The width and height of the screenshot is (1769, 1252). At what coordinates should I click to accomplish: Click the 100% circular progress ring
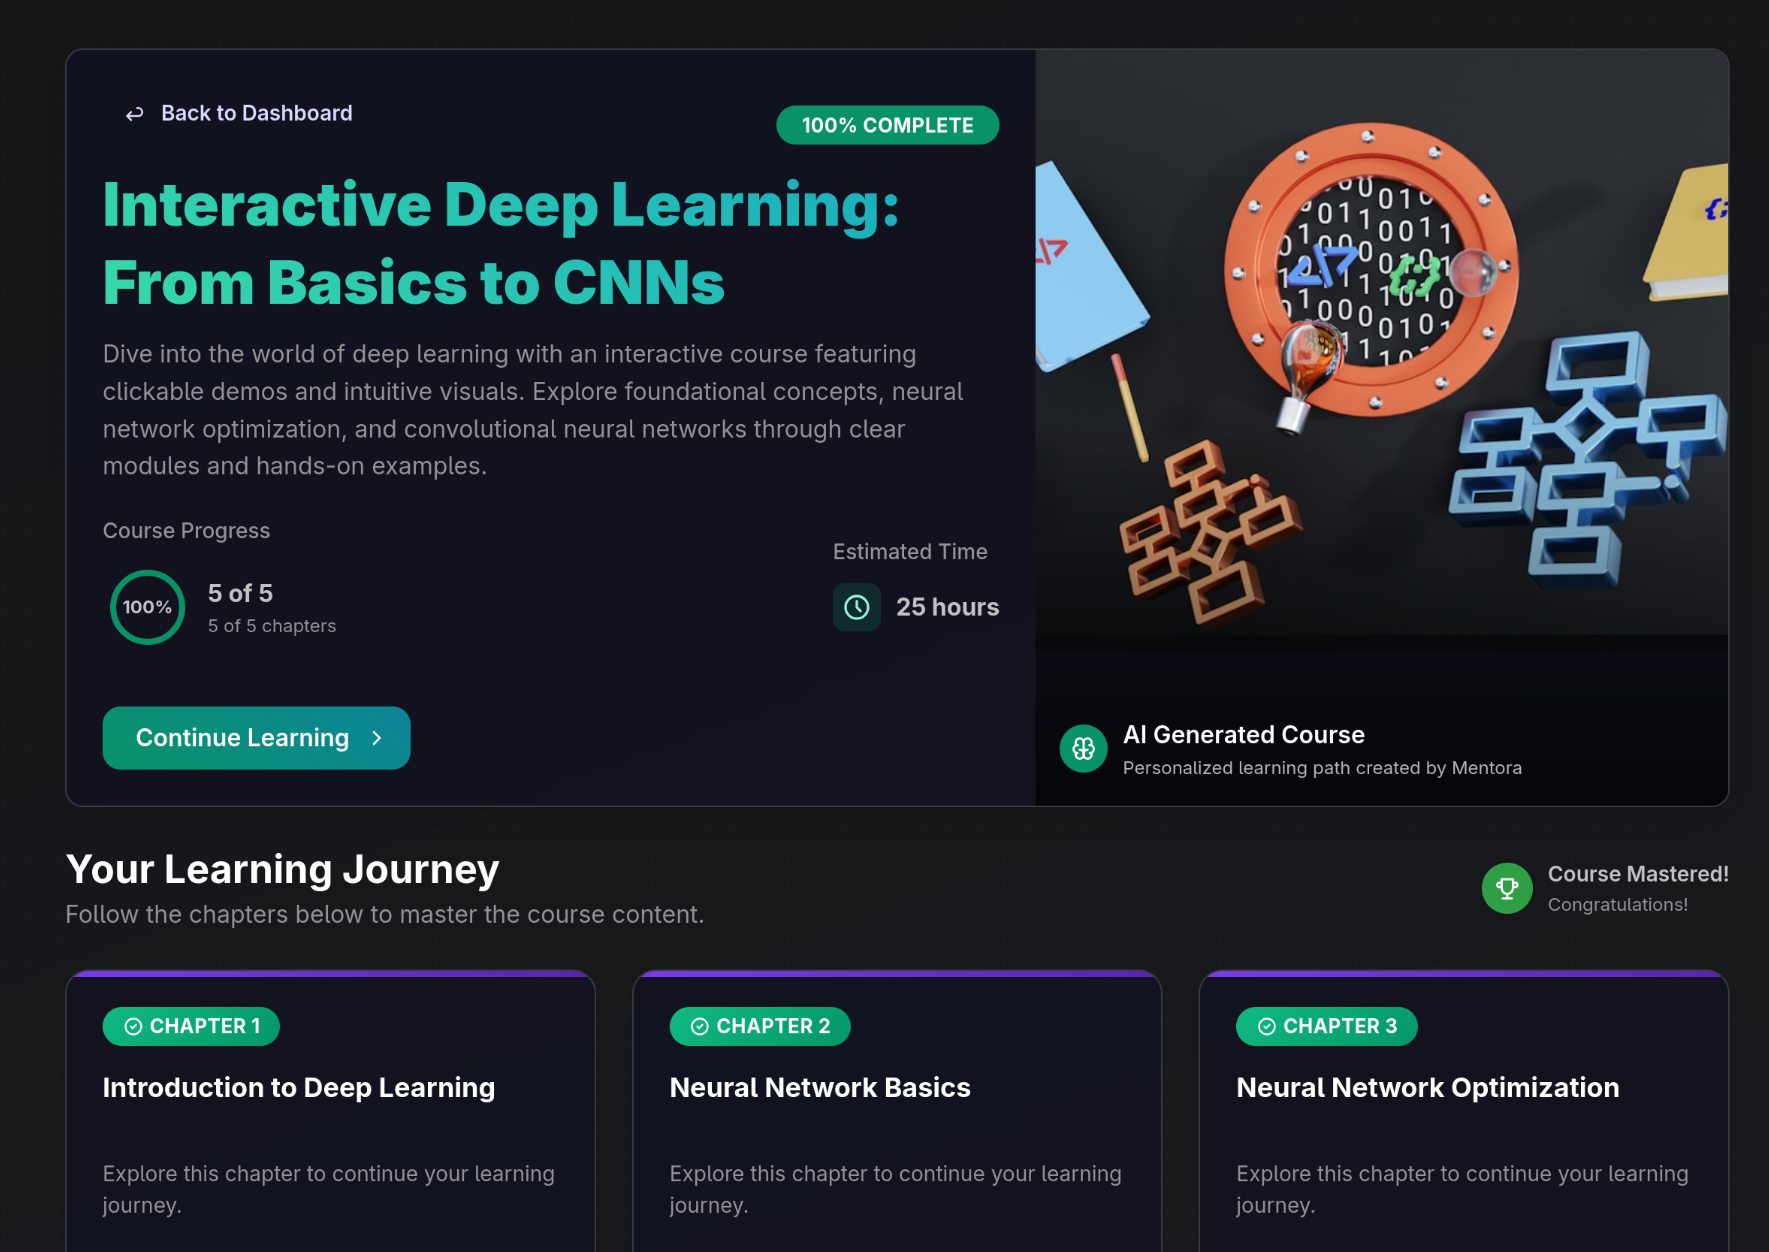tap(147, 607)
